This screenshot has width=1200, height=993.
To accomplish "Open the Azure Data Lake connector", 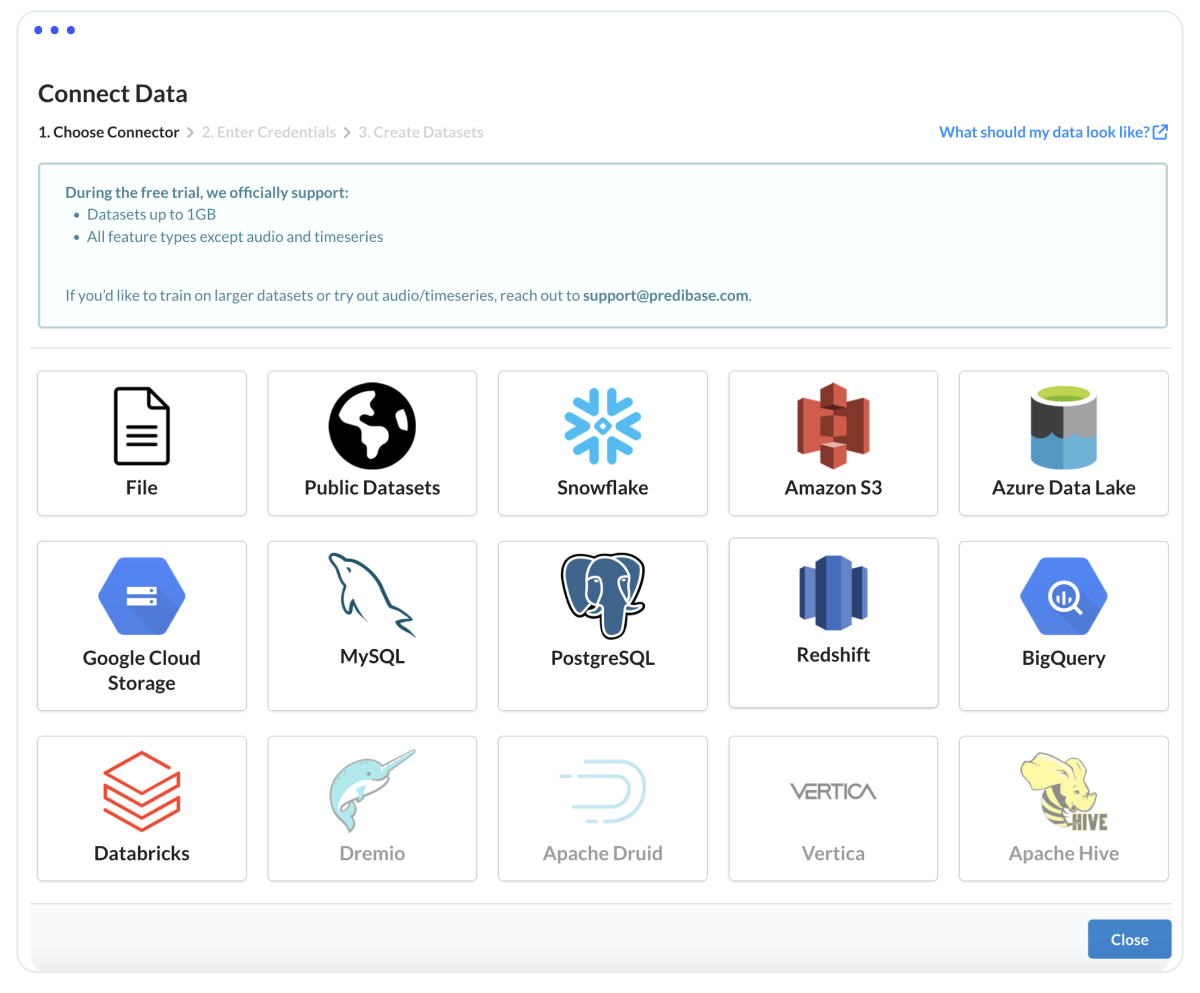I will 1063,443.
